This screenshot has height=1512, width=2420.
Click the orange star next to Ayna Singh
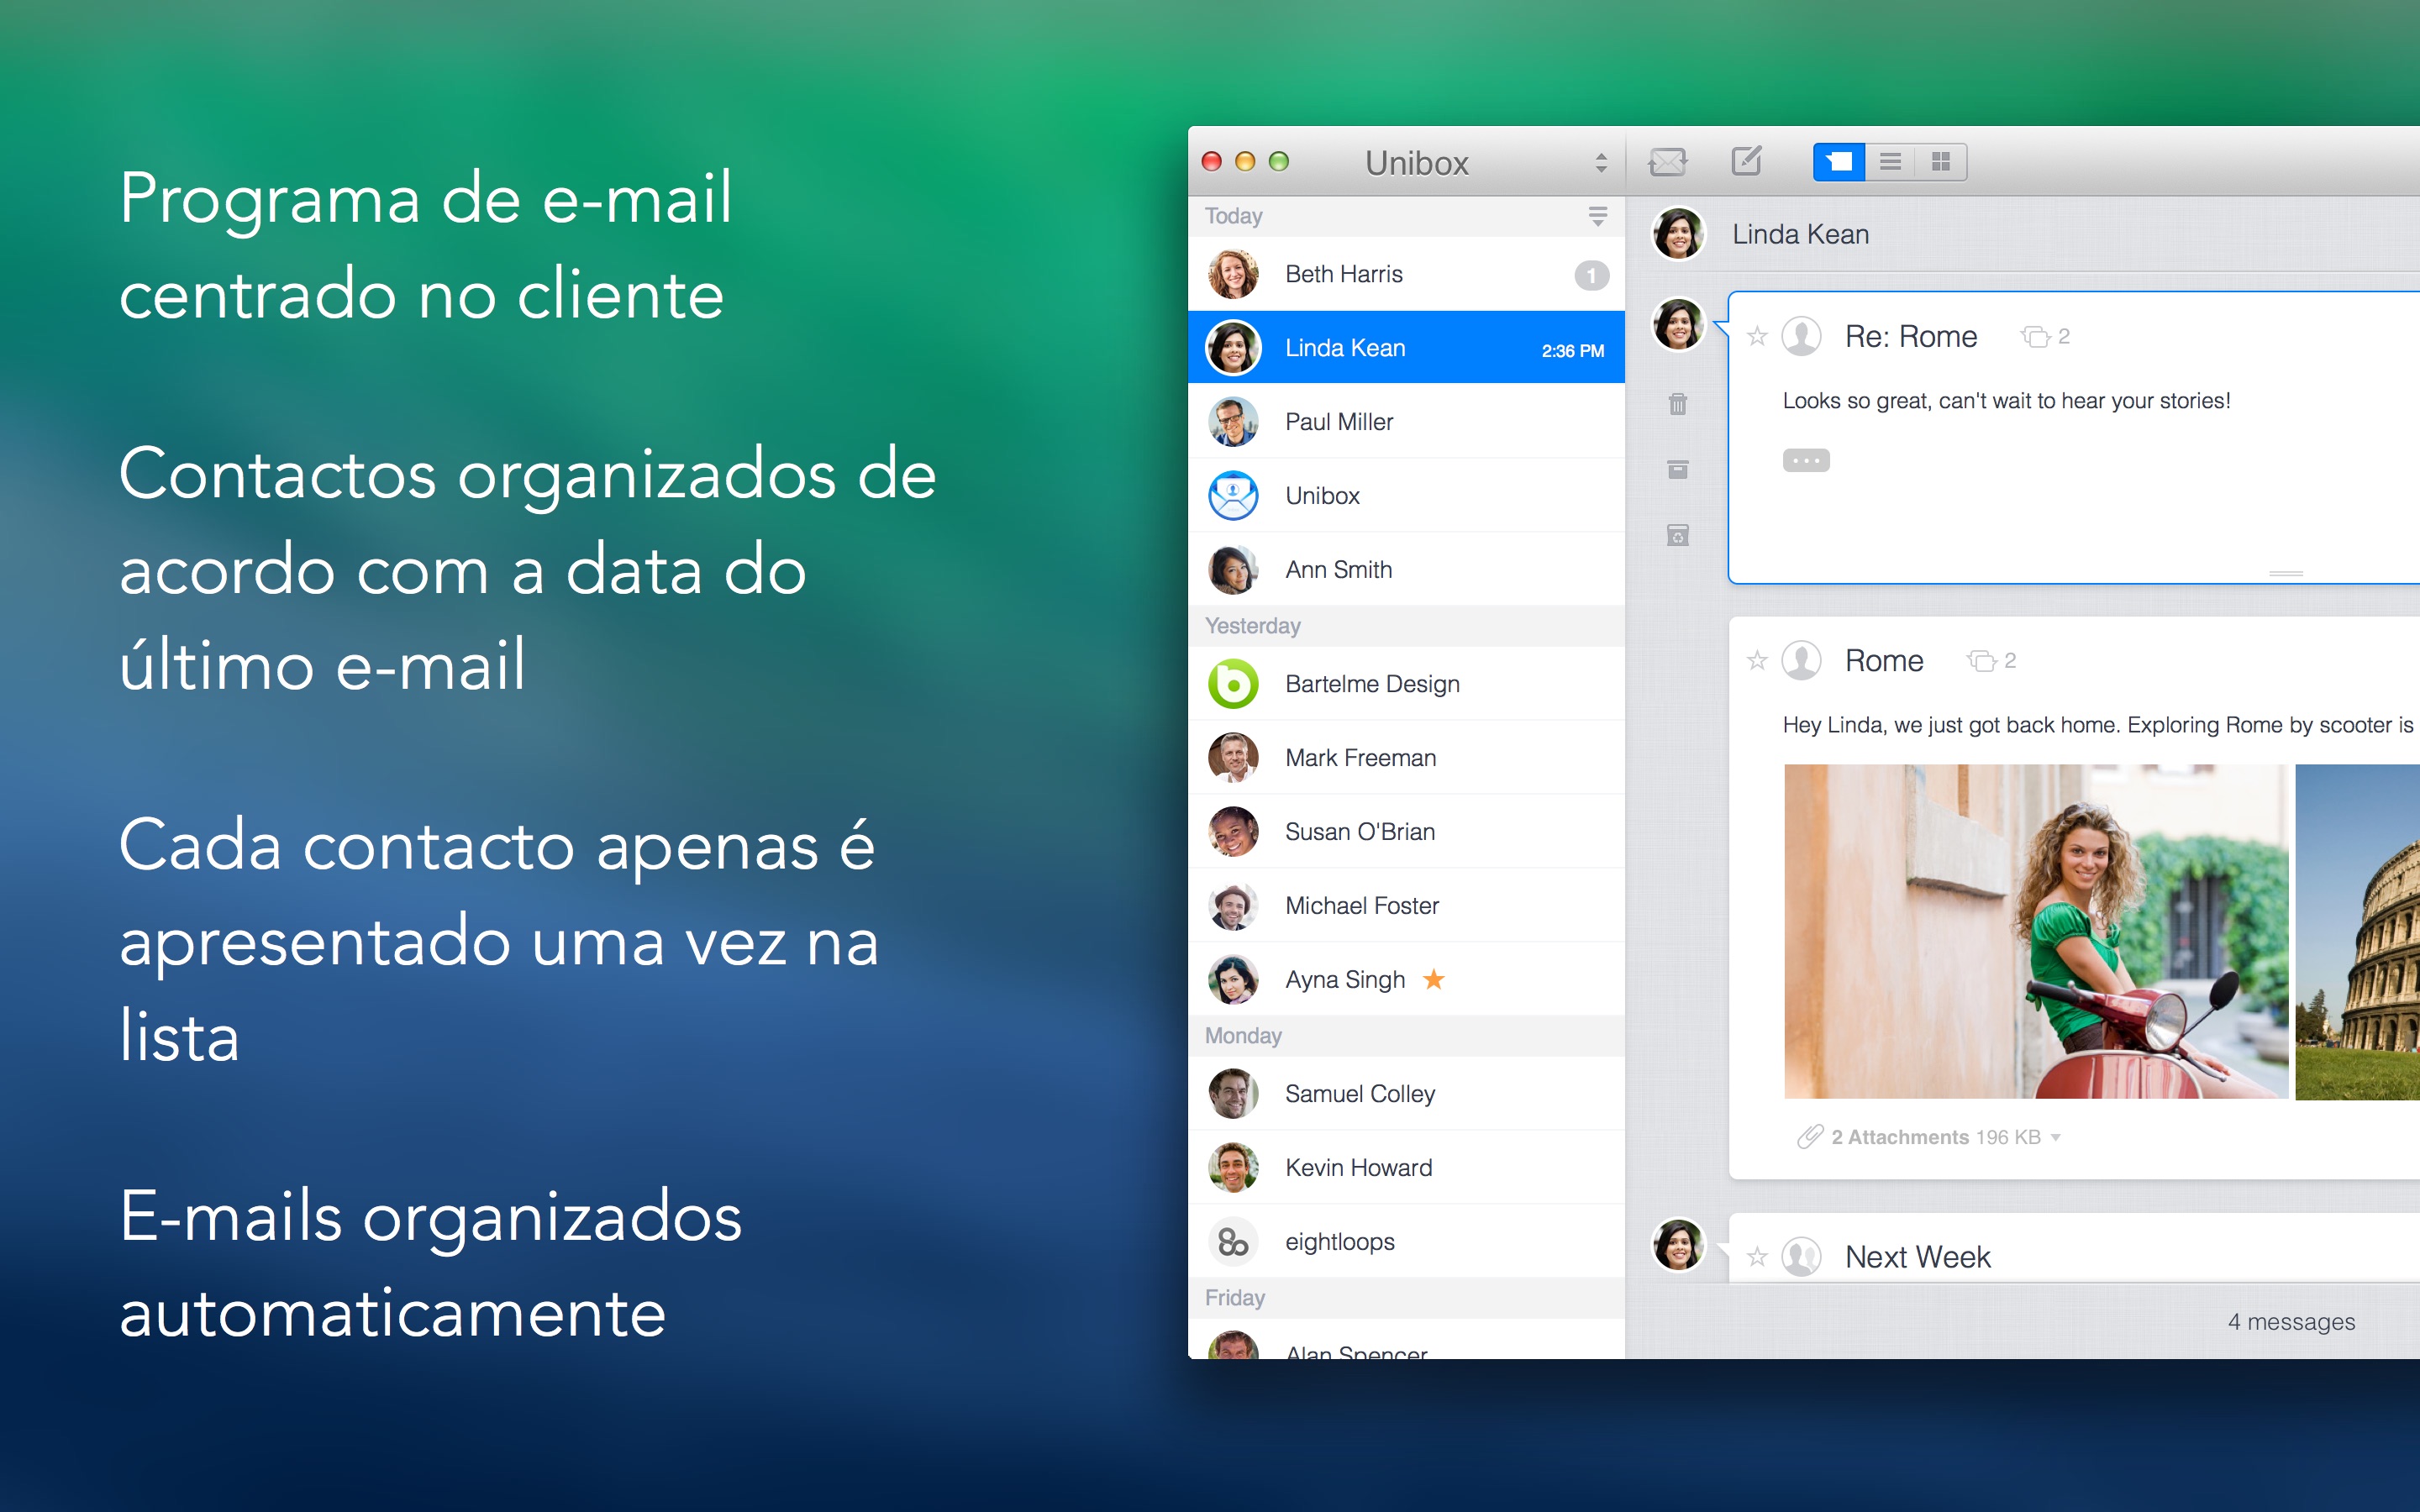[x=1434, y=979]
